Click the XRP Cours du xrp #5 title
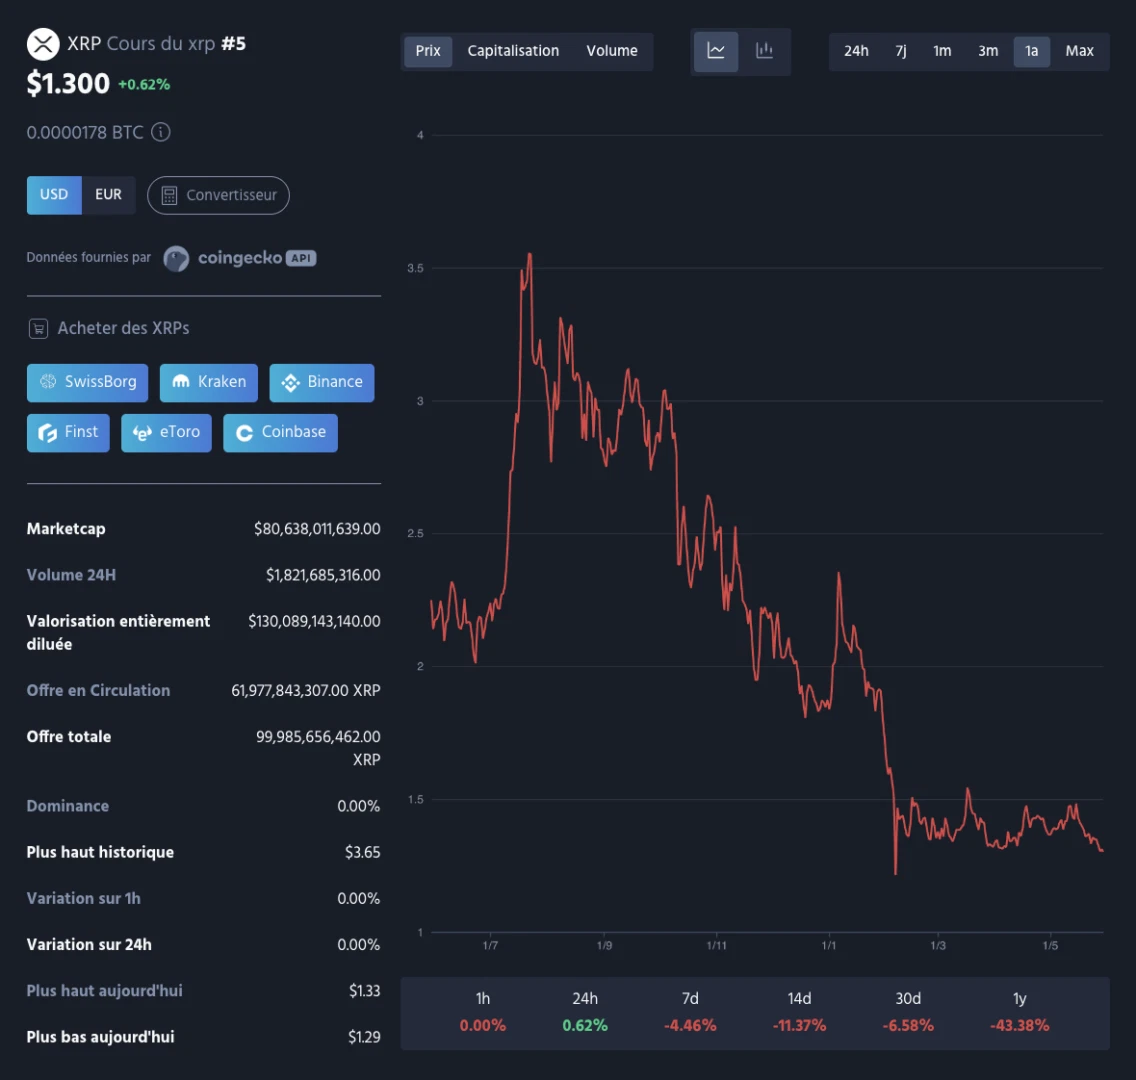1136x1080 pixels. pyautogui.click(x=156, y=44)
